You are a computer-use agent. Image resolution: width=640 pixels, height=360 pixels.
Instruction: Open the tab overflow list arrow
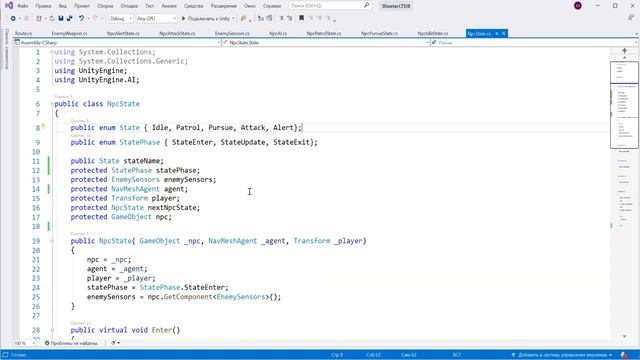click(x=636, y=34)
